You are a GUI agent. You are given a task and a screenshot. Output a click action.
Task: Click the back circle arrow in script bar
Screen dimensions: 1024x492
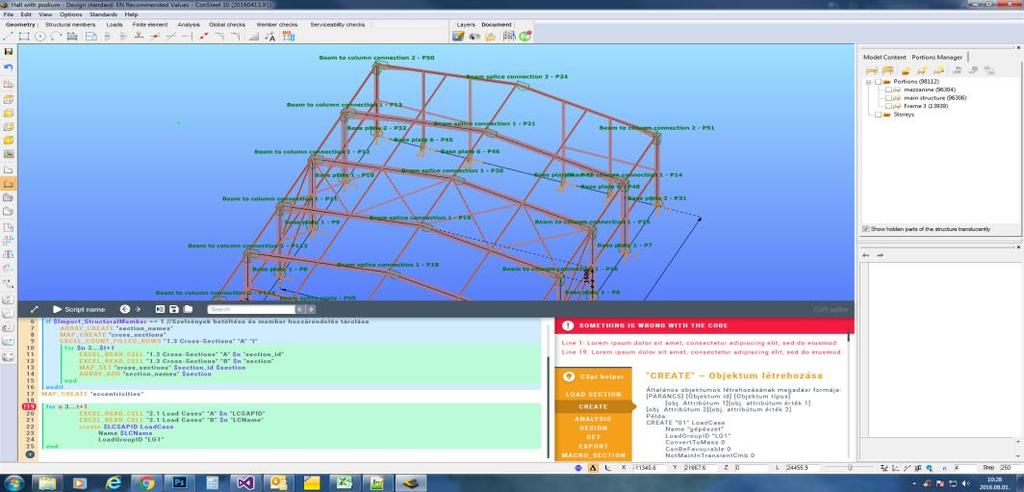[125, 309]
